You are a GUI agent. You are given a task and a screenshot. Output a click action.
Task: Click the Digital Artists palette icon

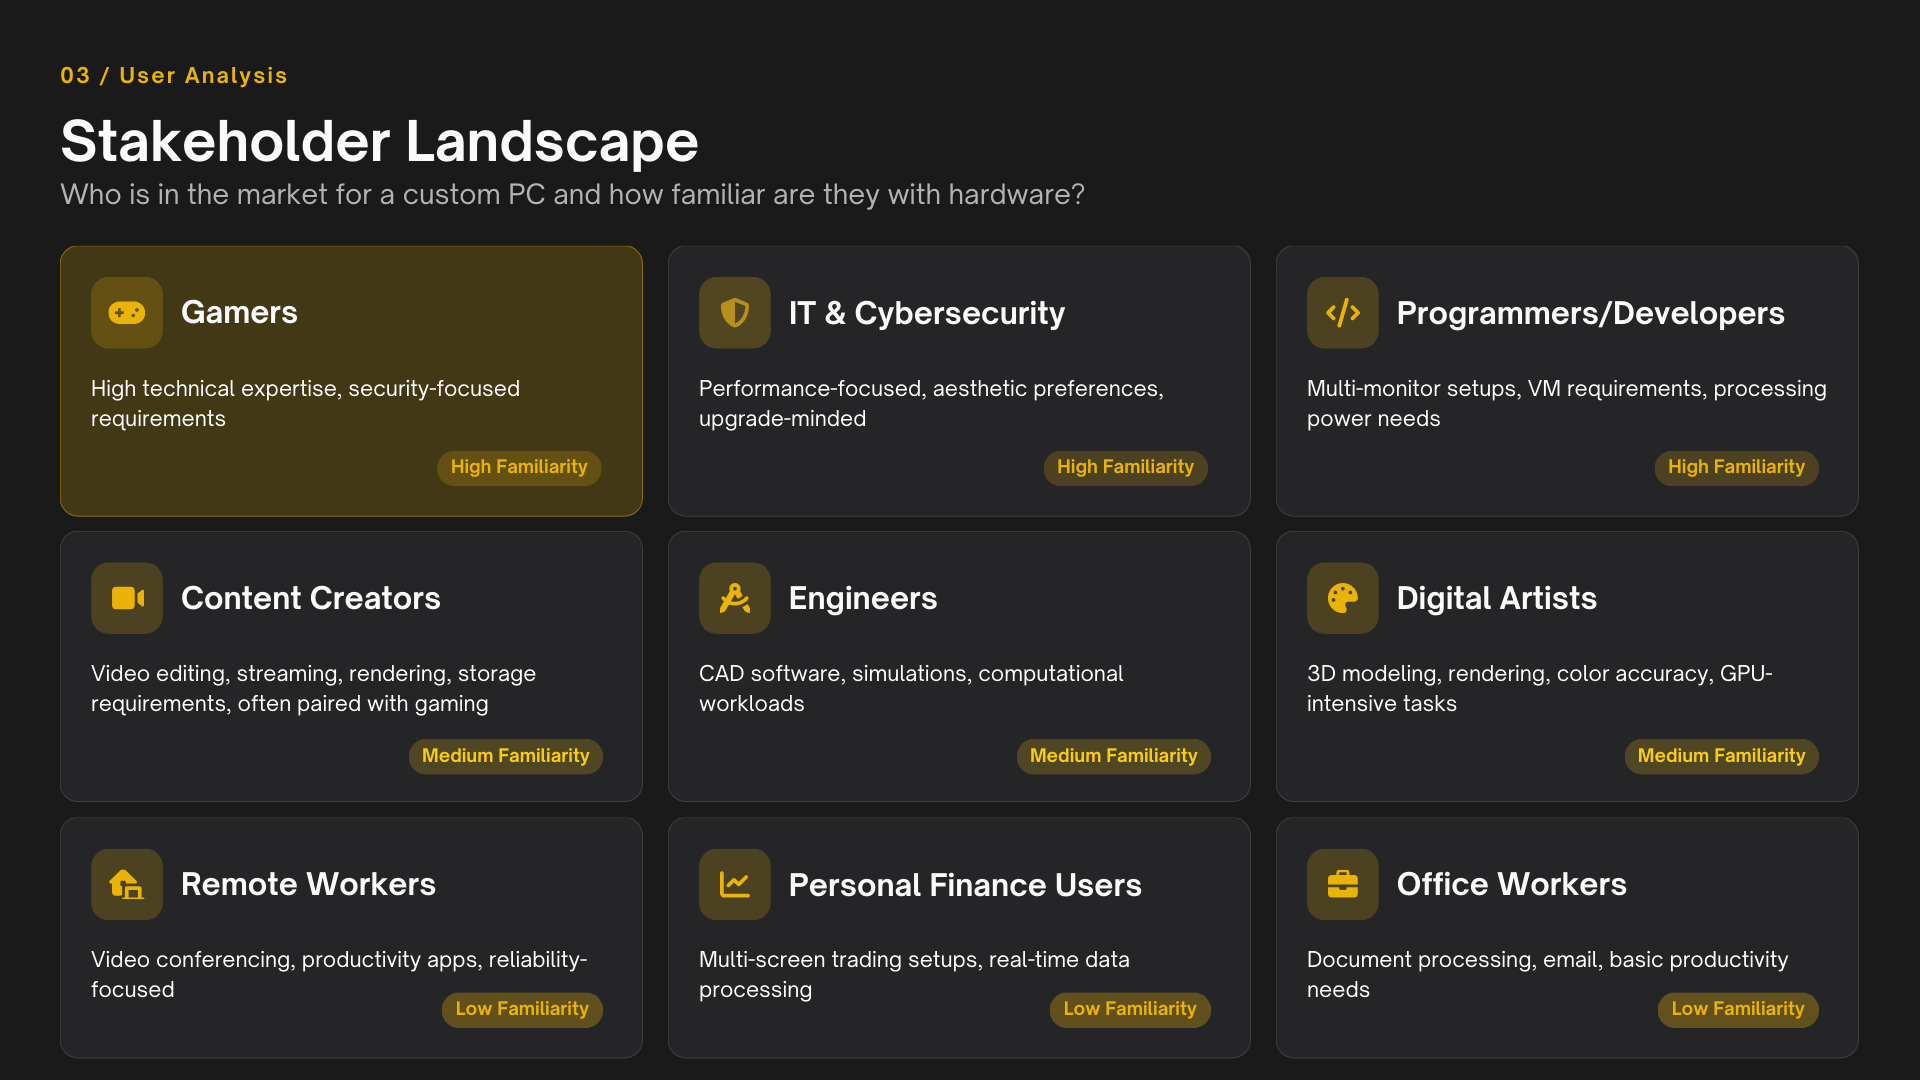(1343, 598)
